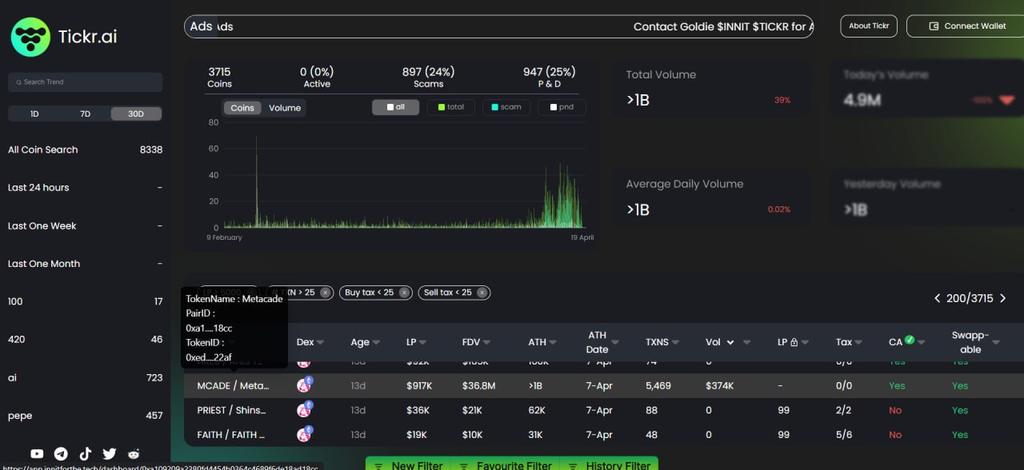Click the CA green verified check icon
Viewport: 1024px width, 470px height.
(x=910, y=340)
